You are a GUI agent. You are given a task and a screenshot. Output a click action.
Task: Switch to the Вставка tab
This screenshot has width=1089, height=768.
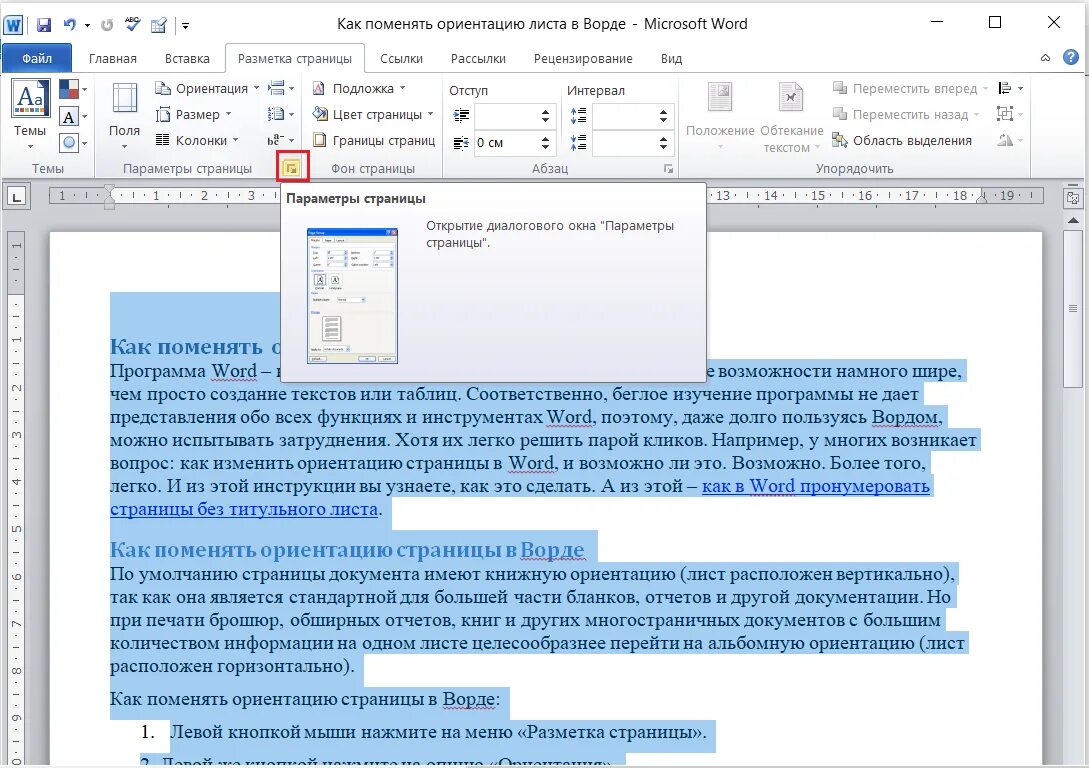pos(187,58)
